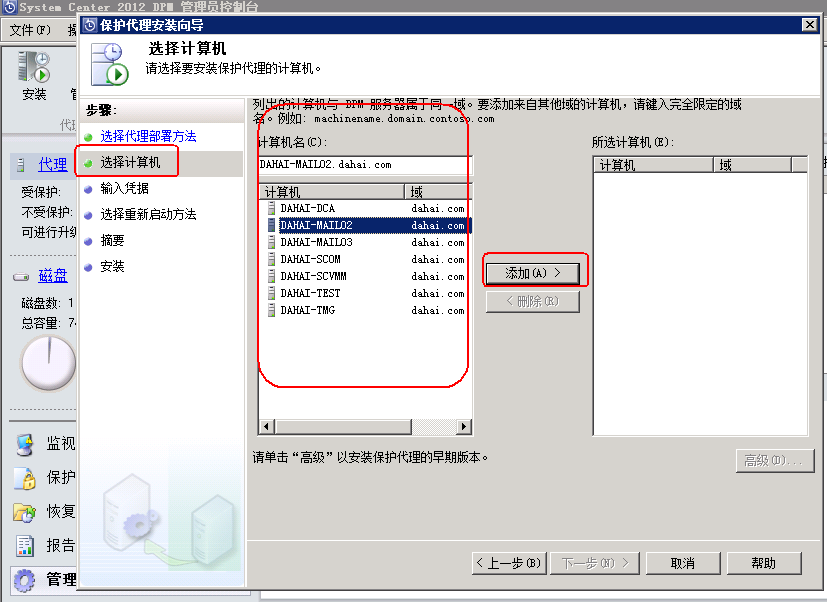Click the server icon beside DAHAI-DCA
The height and width of the screenshot is (602, 827).
272,208
